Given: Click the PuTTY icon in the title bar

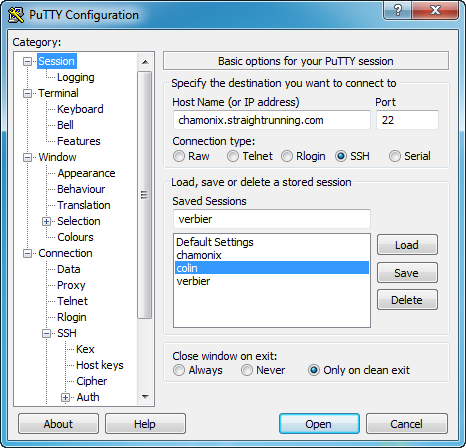Looking at the screenshot, I should (x=16, y=15).
